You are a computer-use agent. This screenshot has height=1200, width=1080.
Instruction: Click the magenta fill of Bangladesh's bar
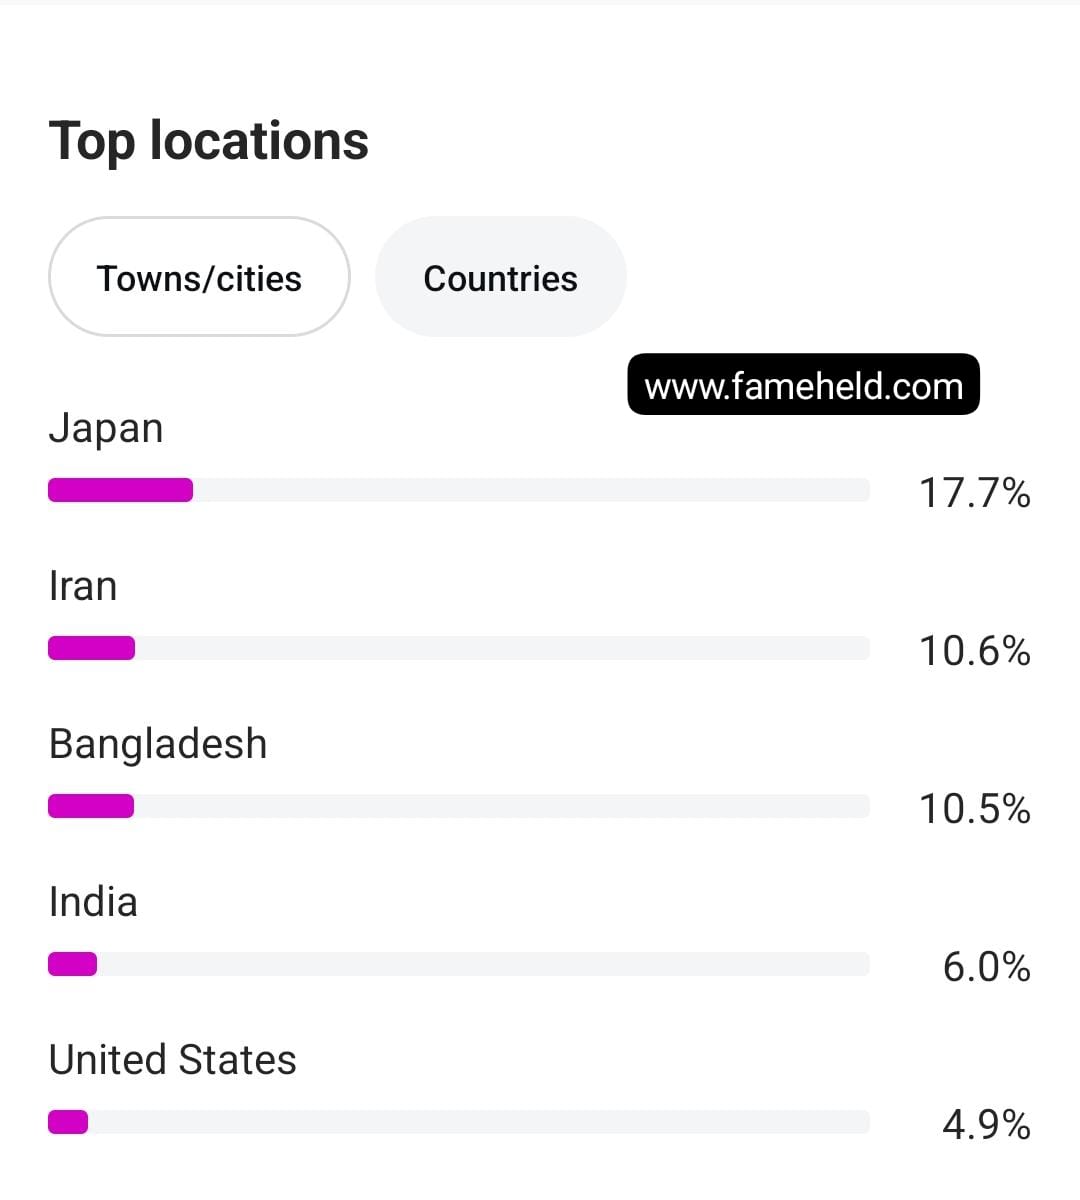click(x=91, y=806)
